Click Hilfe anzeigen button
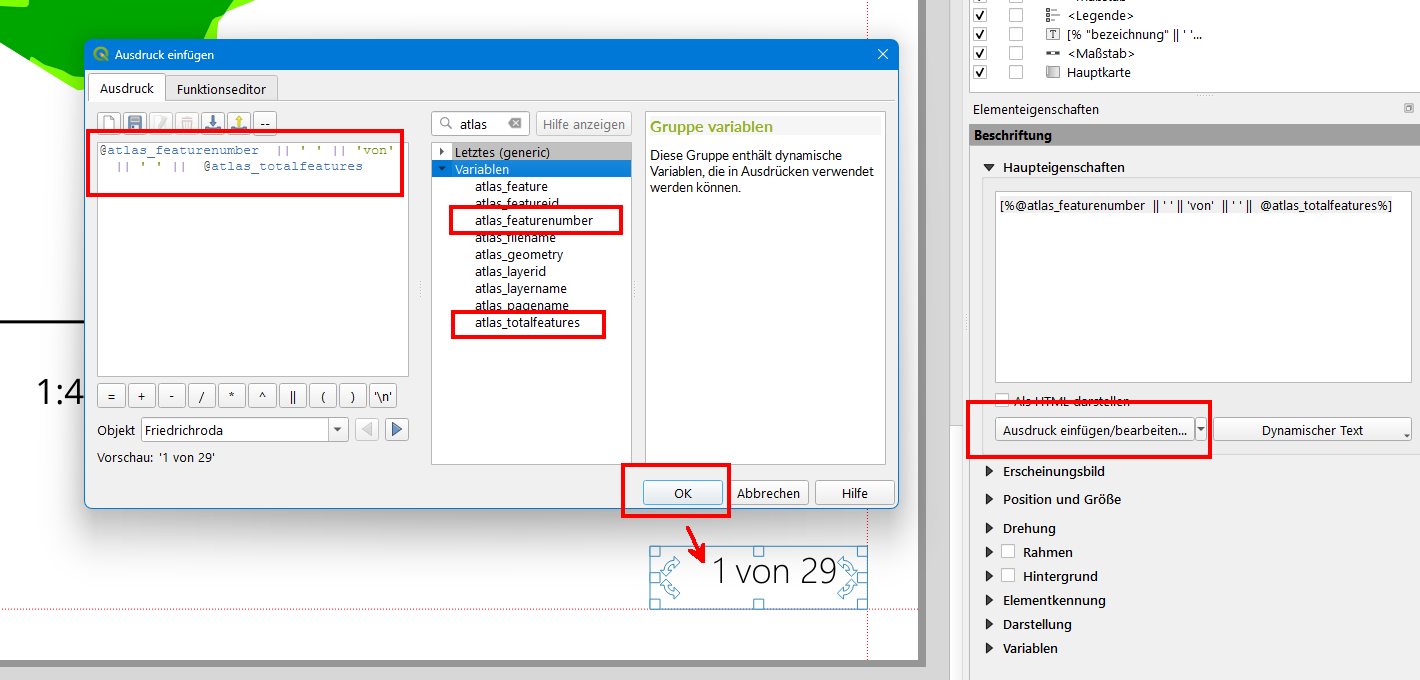Viewport: 1420px width, 680px height. (x=584, y=124)
